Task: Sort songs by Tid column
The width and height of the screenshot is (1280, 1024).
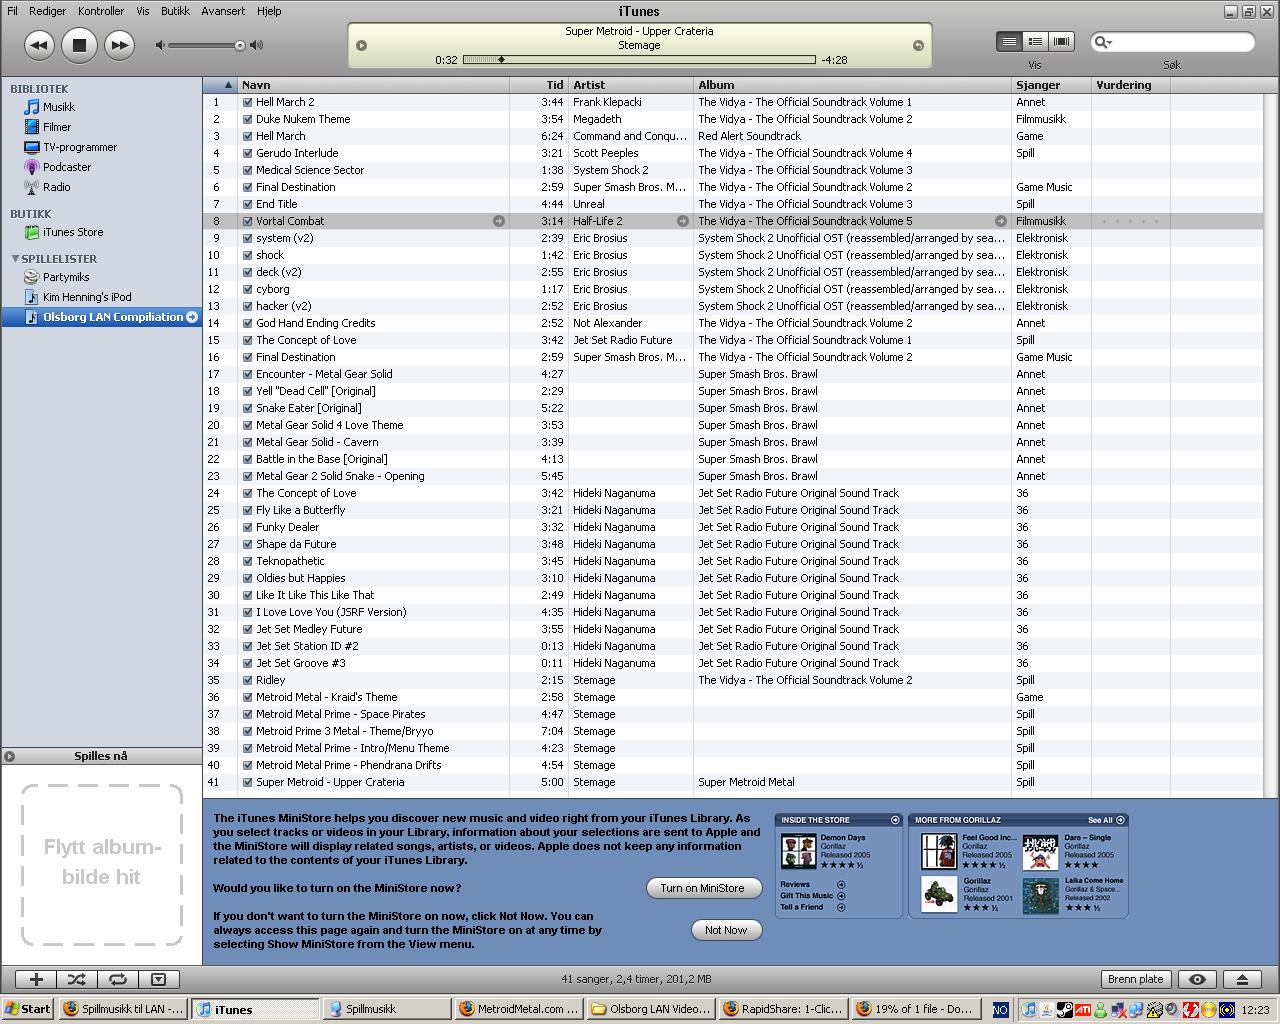Action: (539, 85)
